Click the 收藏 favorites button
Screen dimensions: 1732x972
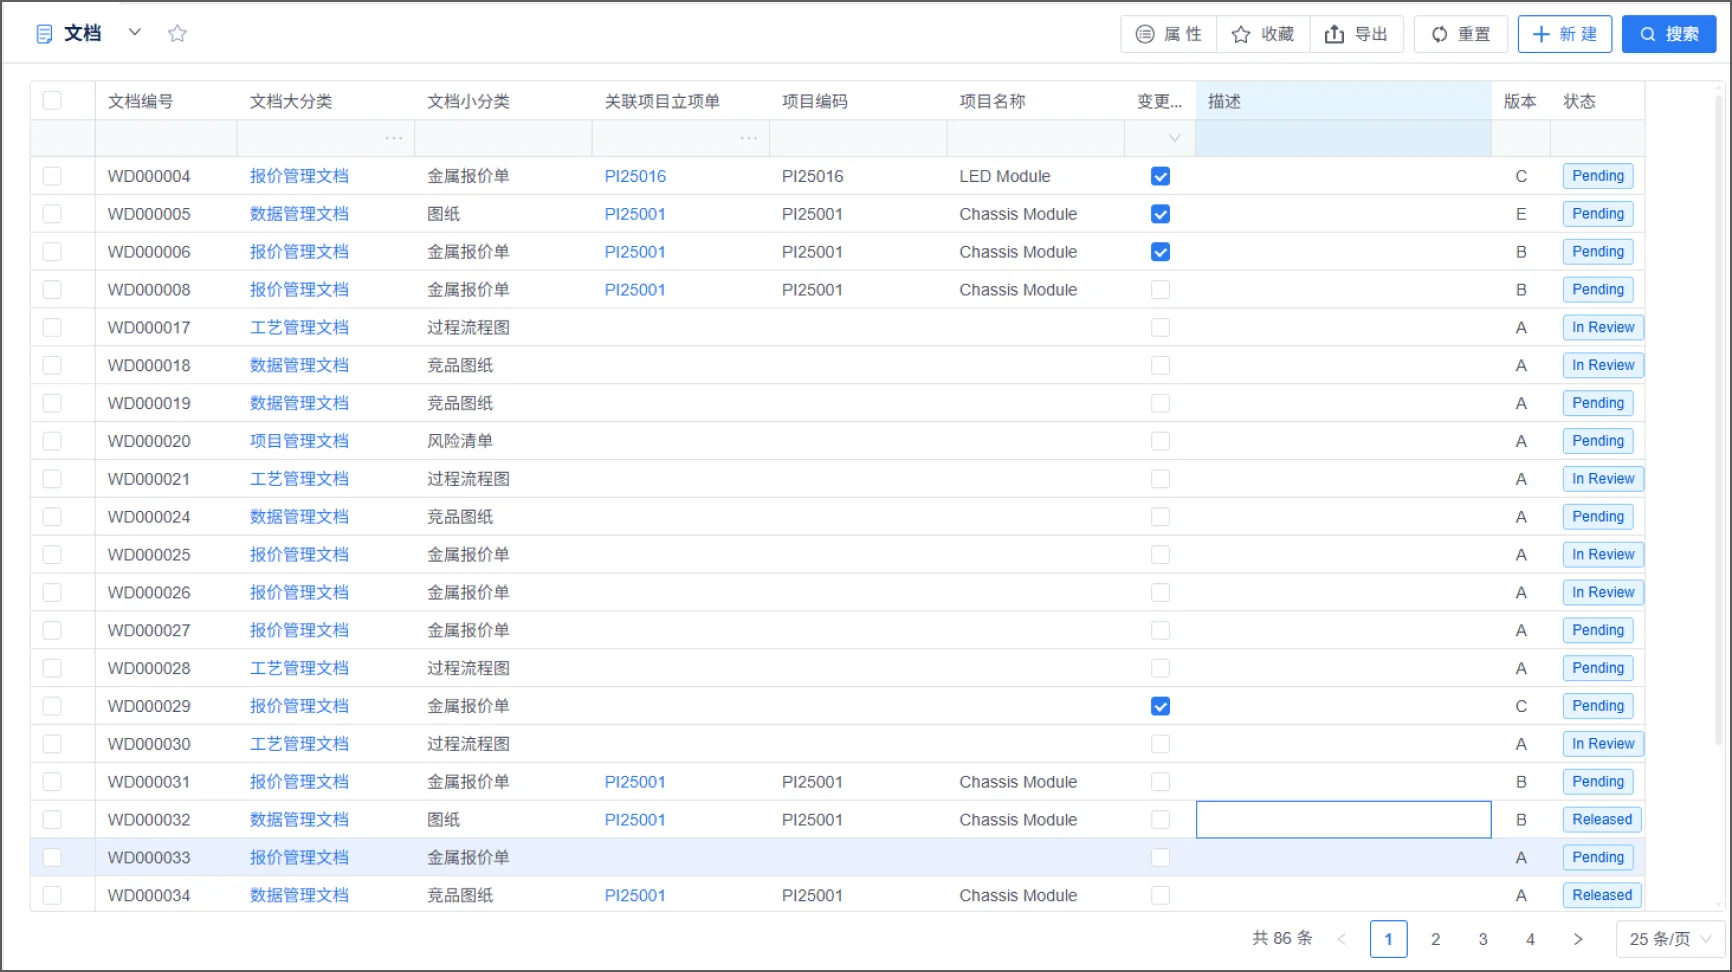click(1263, 34)
